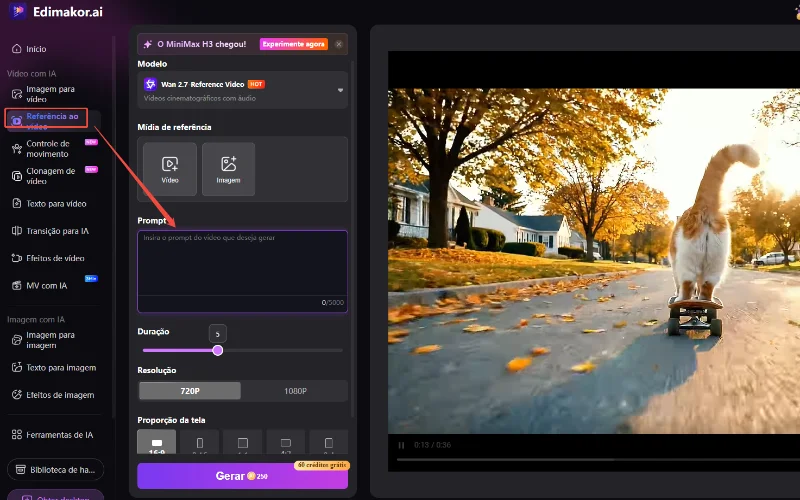Click the panel's vertical scrollbar
The image size is (800, 500).
point(353,240)
